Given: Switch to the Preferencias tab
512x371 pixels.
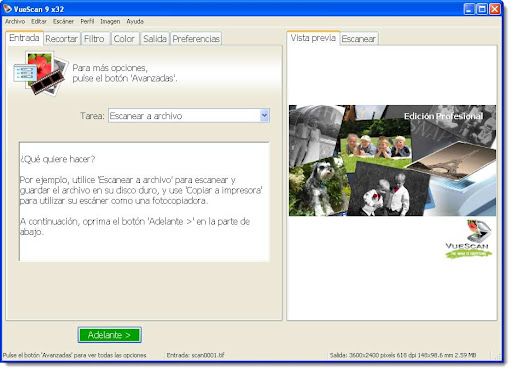Looking at the screenshot, I should pyautogui.click(x=196, y=39).
